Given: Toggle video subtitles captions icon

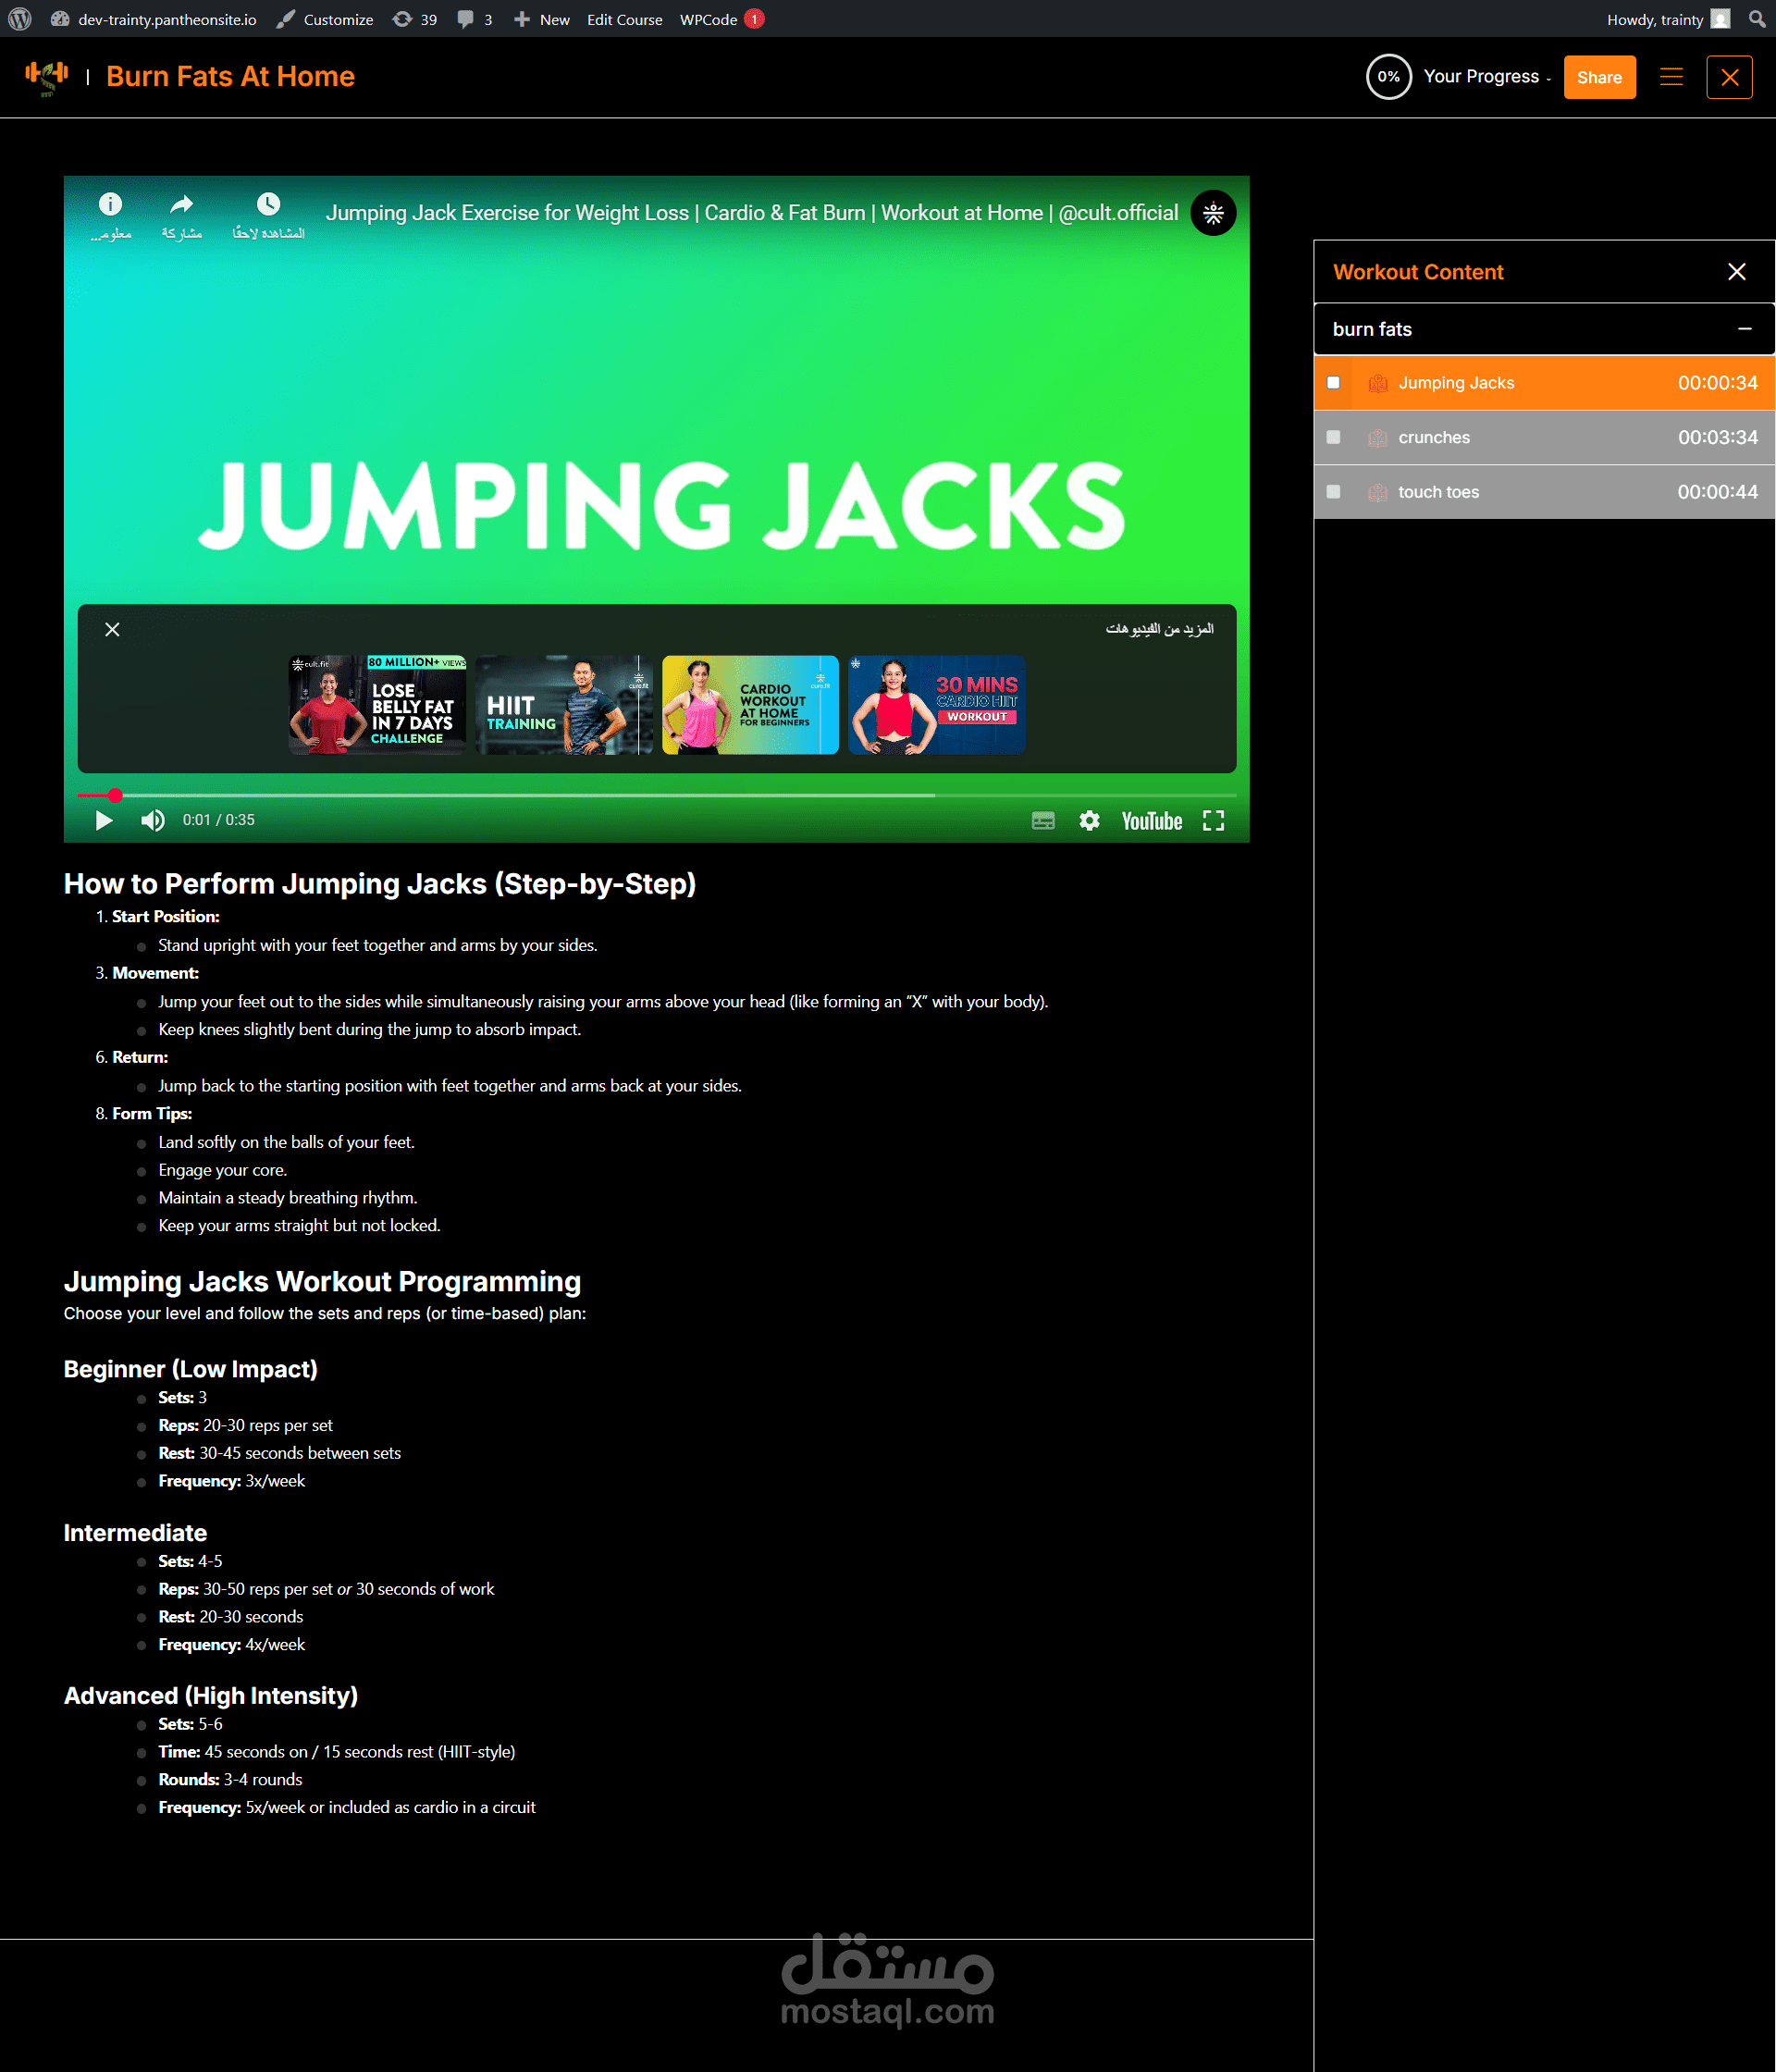Looking at the screenshot, I should pos(1042,820).
